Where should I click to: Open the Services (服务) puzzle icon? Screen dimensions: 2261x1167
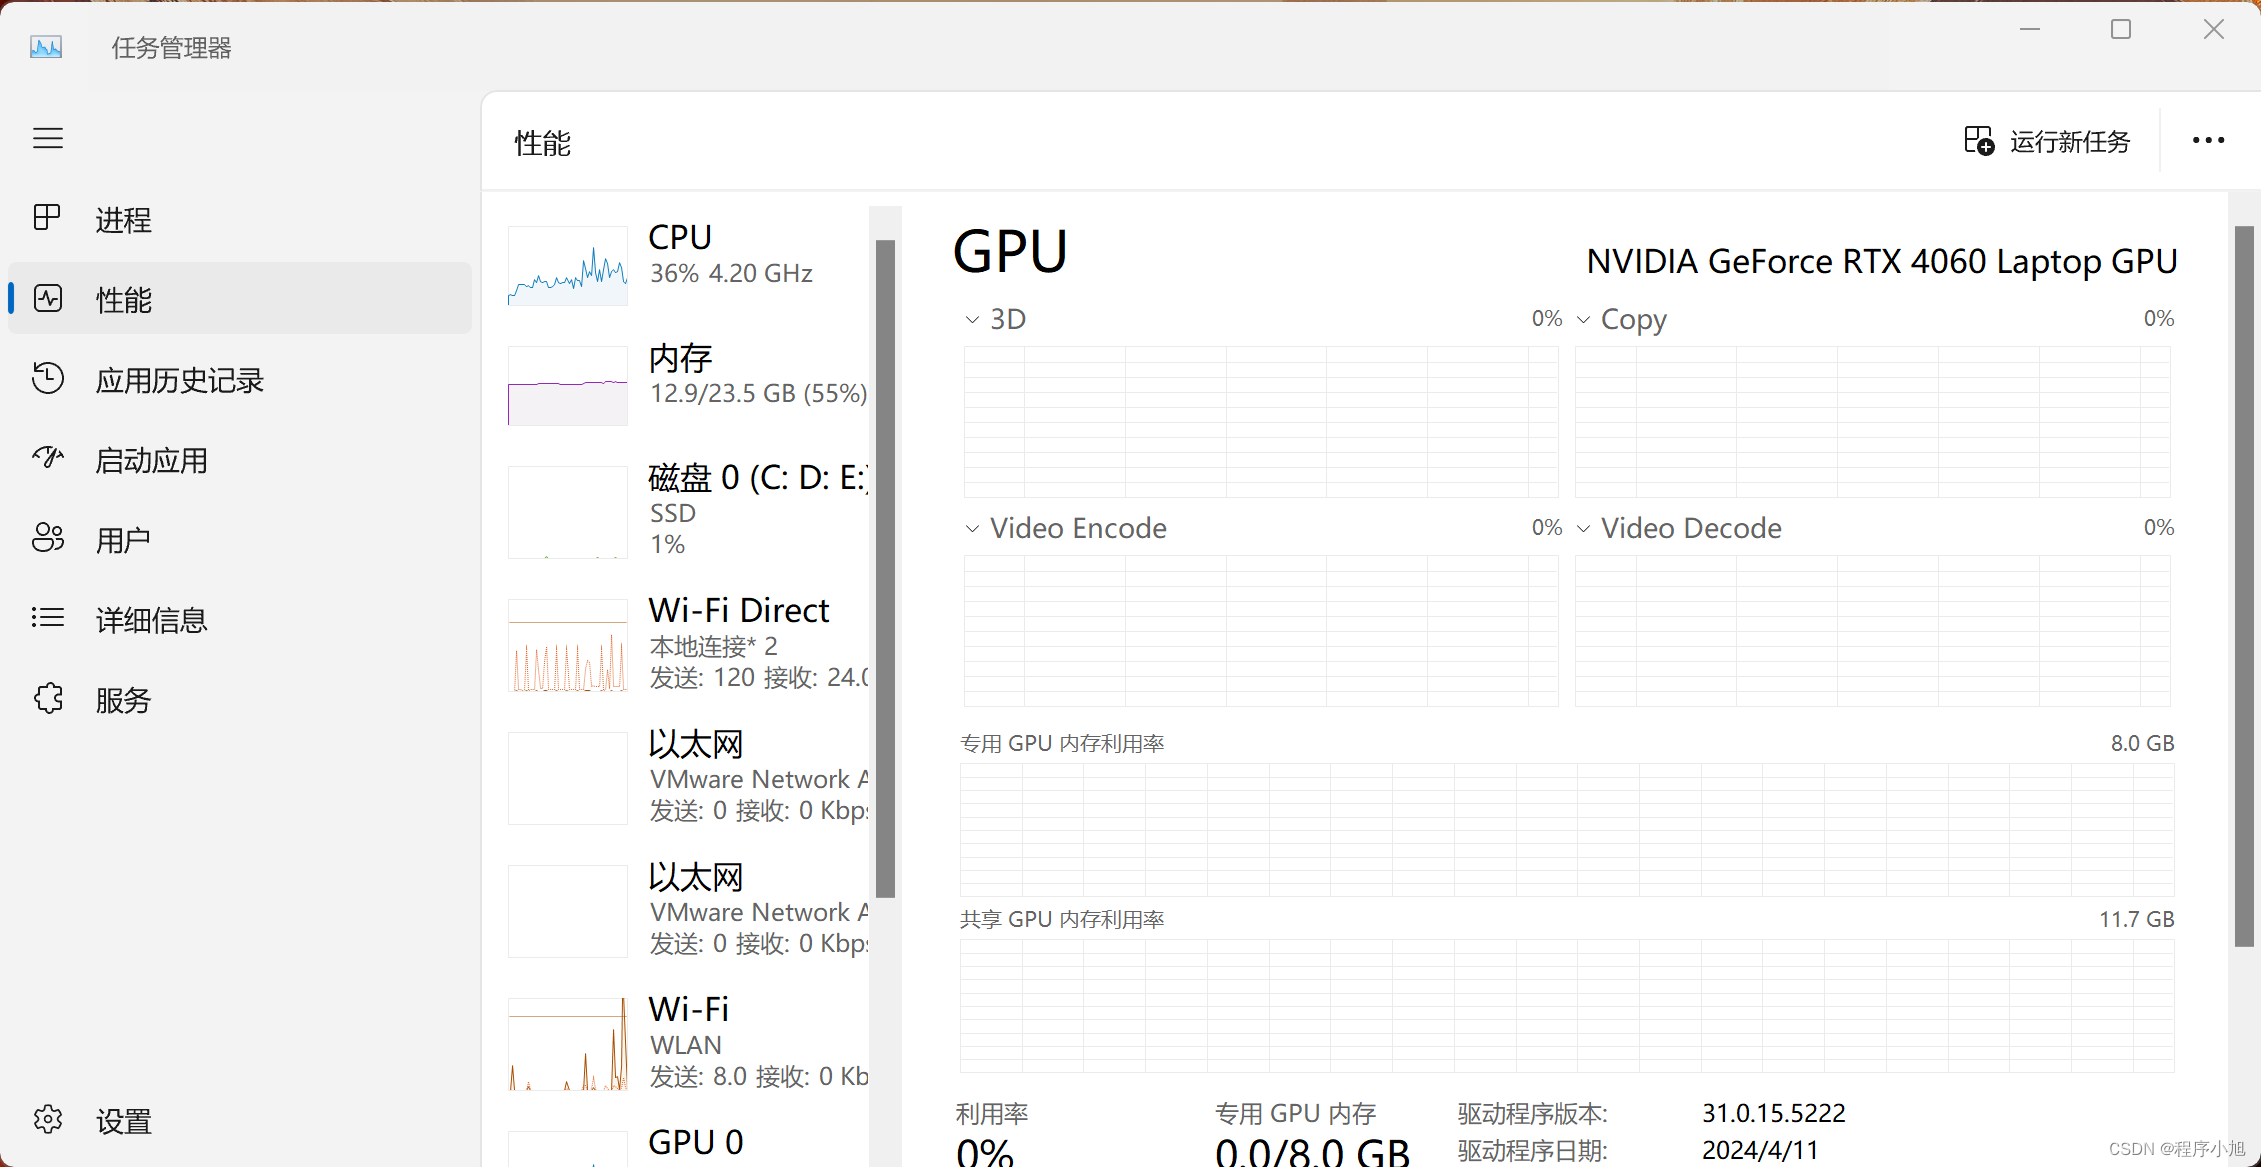tap(47, 698)
